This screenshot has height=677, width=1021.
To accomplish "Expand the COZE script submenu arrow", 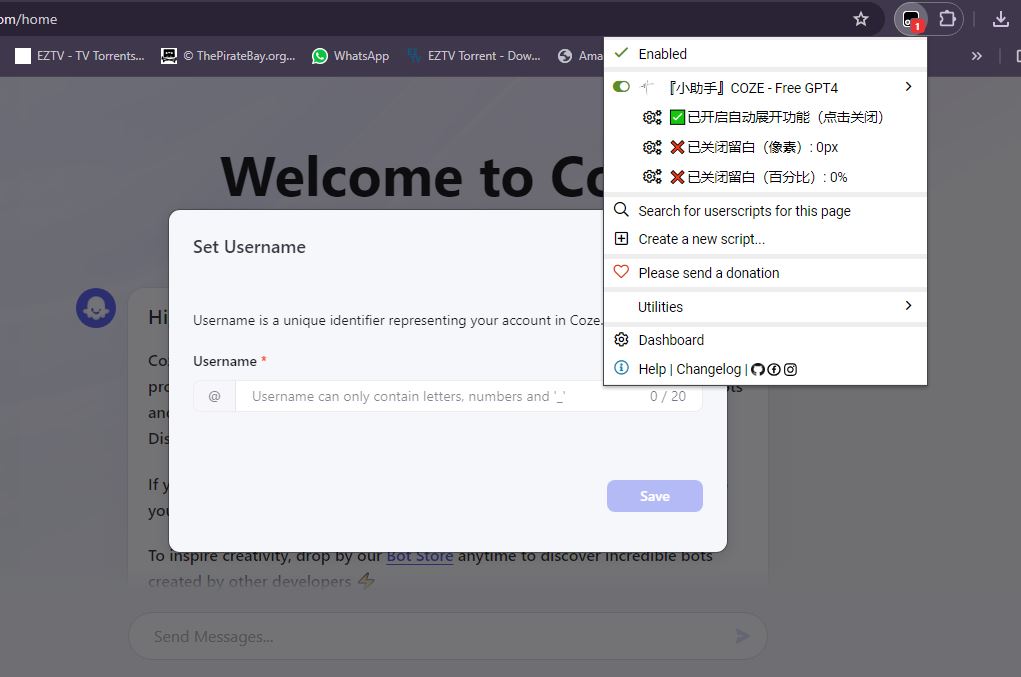I will tap(908, 87).
